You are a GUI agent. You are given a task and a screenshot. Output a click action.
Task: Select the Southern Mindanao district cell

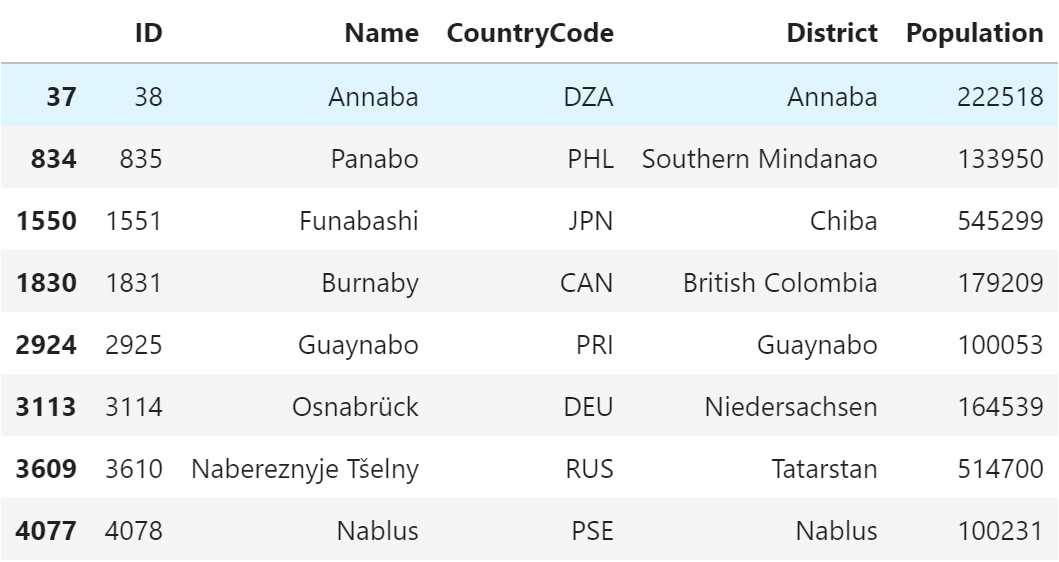pyautogui.click(x=760, y=159)
